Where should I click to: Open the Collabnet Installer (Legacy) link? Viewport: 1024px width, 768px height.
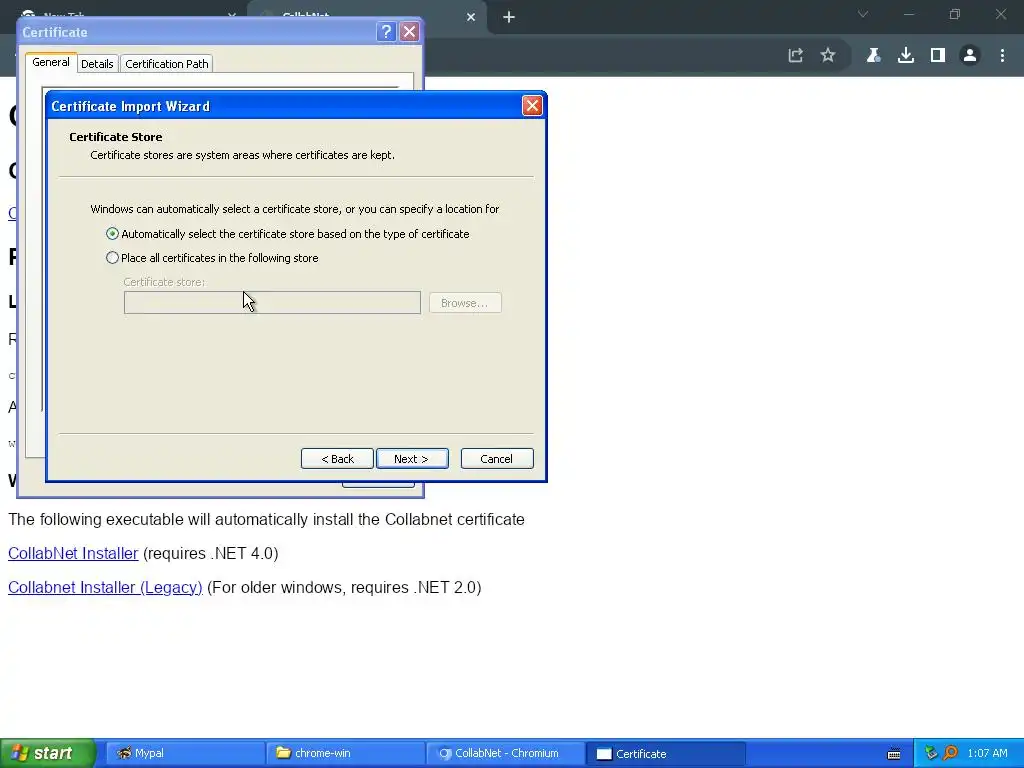pos(105,587)
